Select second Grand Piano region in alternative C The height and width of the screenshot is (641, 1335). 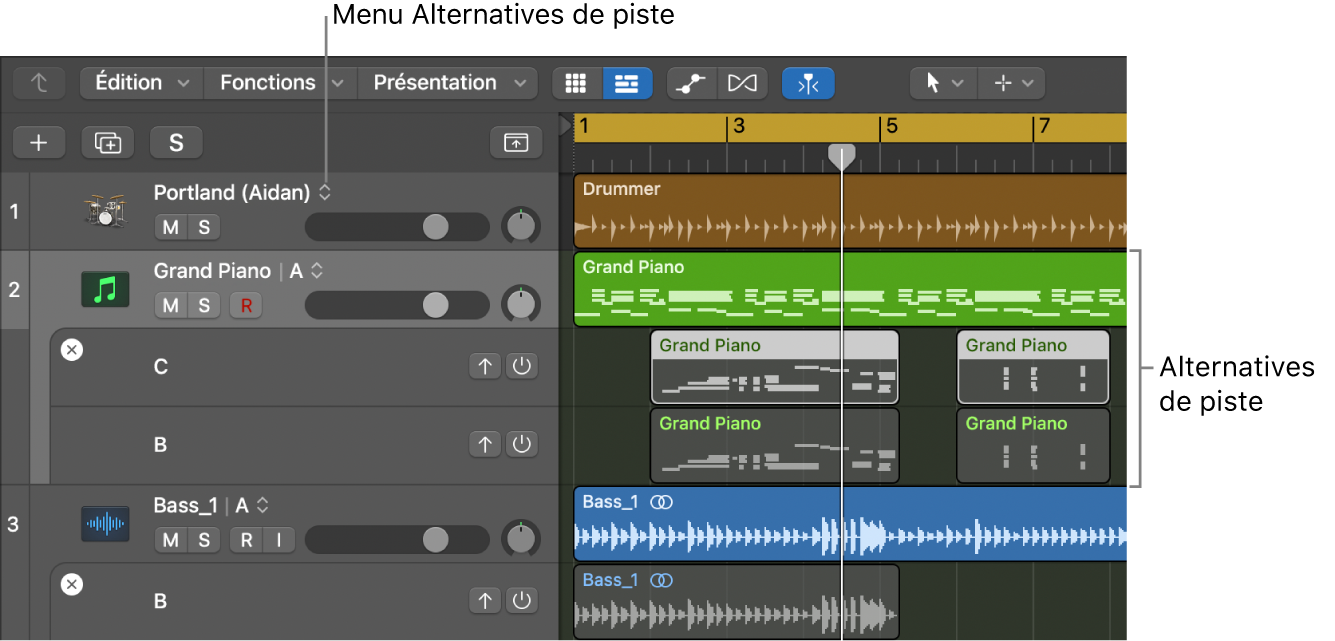pyautogui.click(x=1033, y=367)
